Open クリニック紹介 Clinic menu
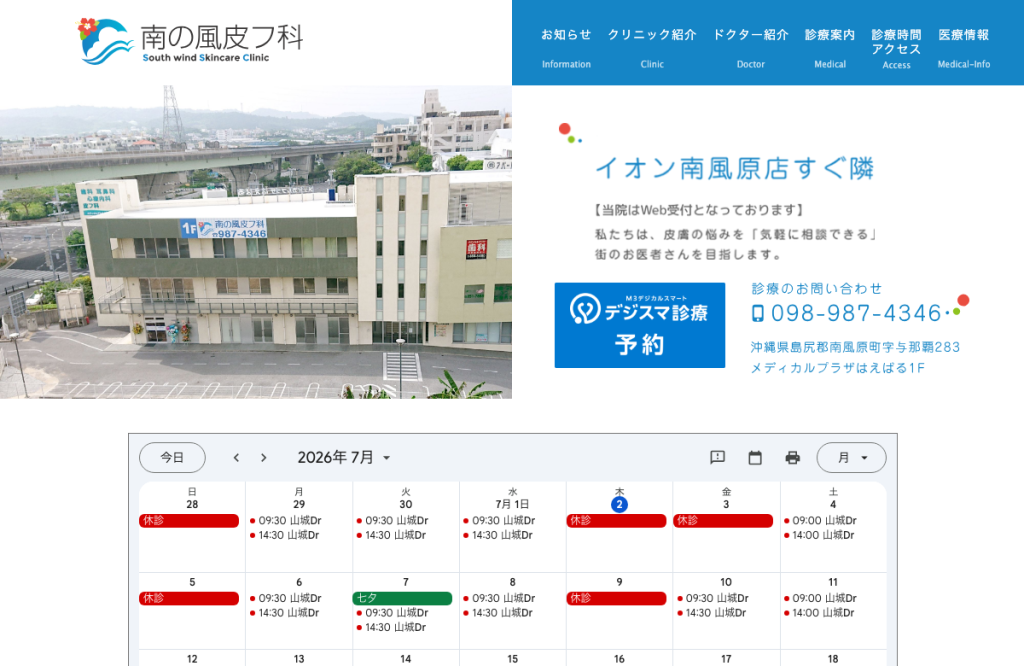 [x=652, y=48]
